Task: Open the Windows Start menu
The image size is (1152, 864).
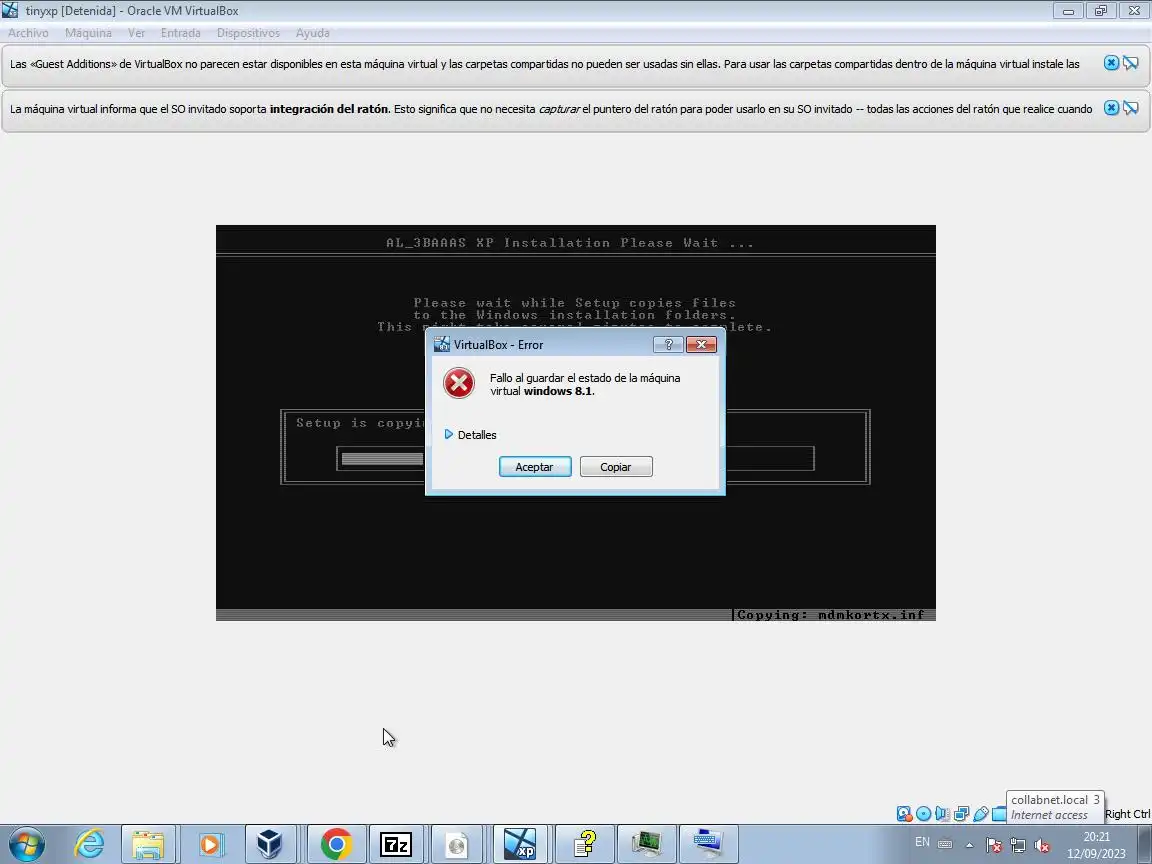Action: point(27,843)
